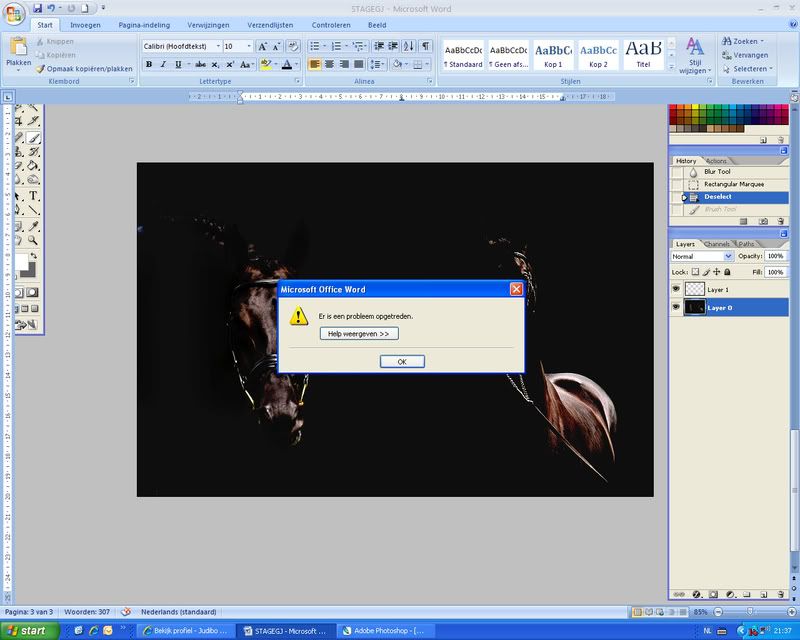Image resolution: width=800 pixels, height=640 pixels.
Task: Toggle show paragraph marks (¶)
Action: click(x=425, y=46)
